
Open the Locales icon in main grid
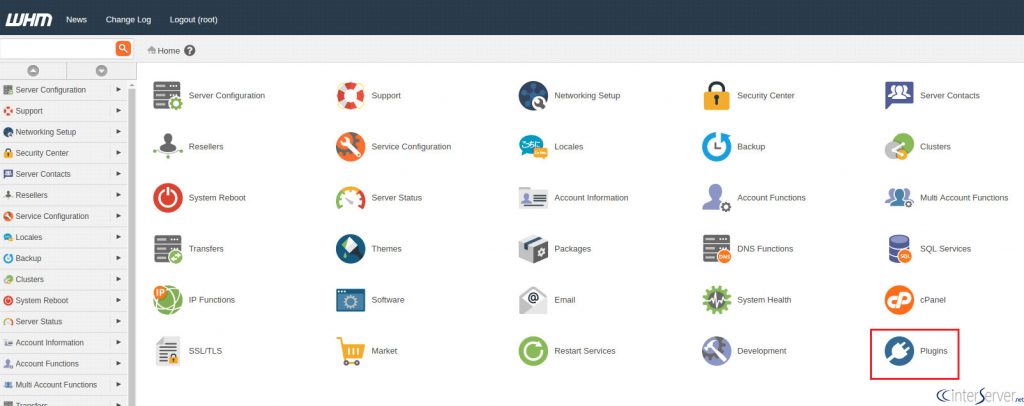pos(534,146)
